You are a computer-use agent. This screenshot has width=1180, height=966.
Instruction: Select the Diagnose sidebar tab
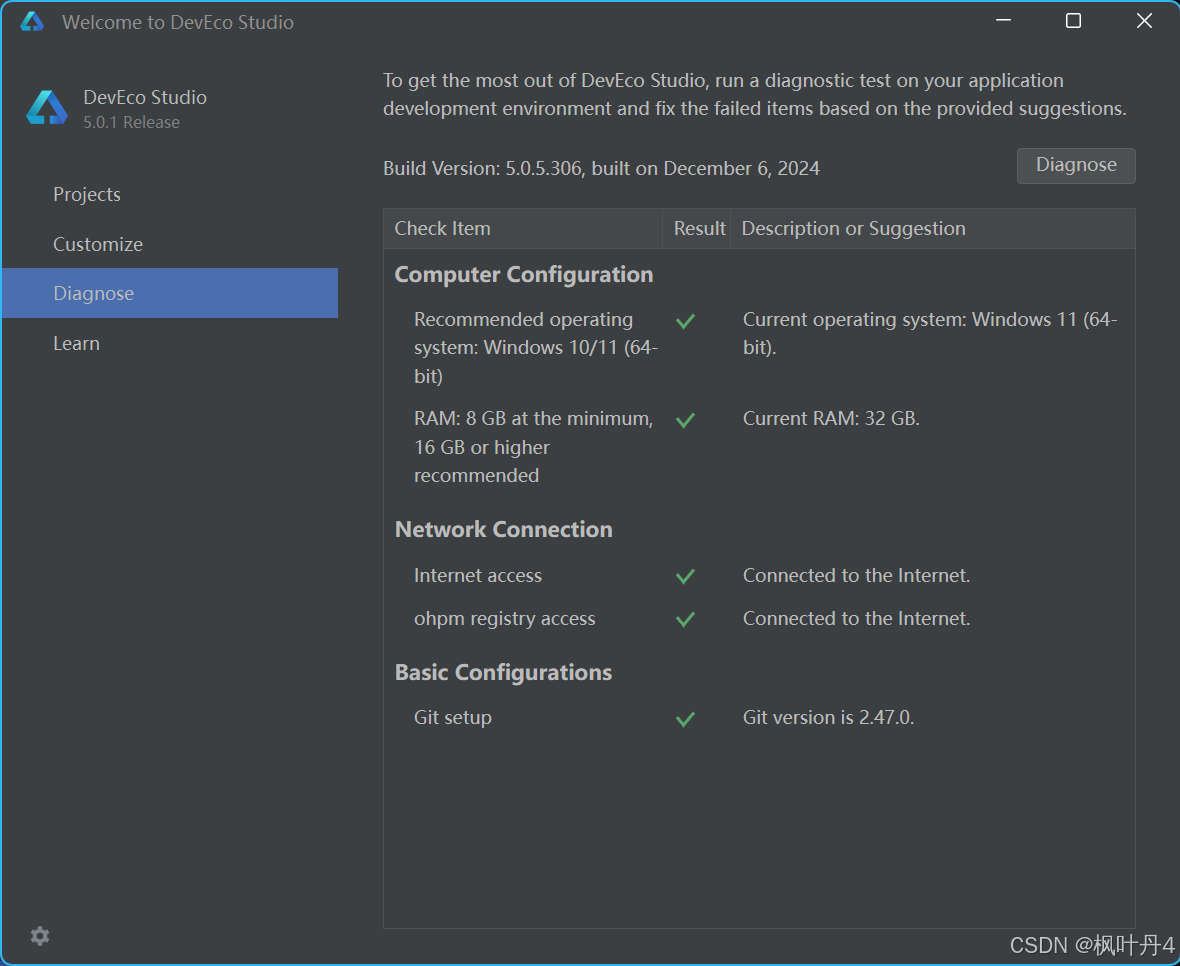[94, 293]
